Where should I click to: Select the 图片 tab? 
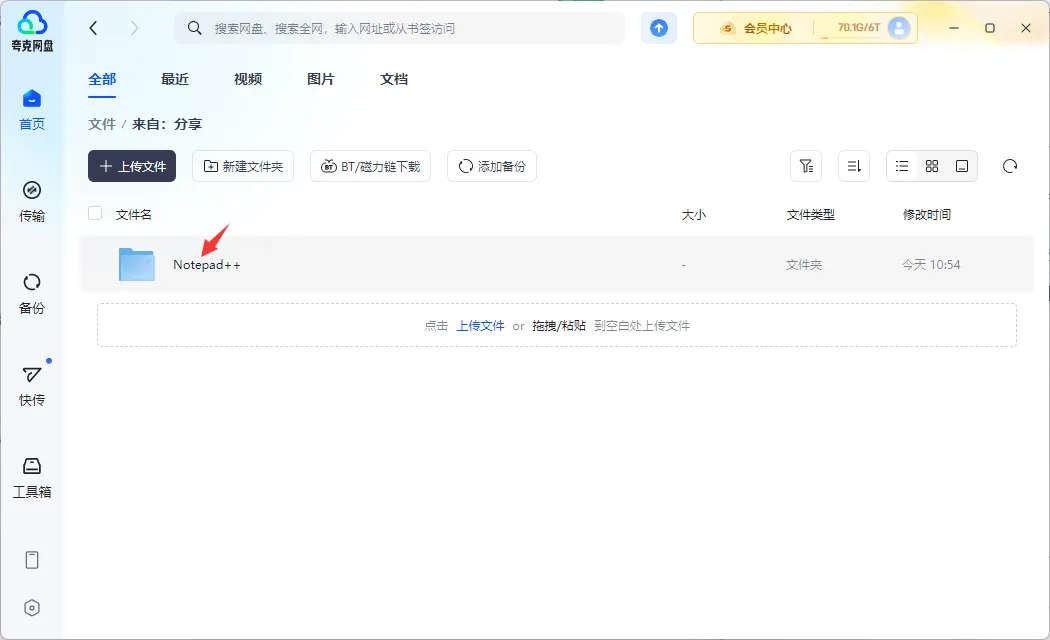(321, 79)
